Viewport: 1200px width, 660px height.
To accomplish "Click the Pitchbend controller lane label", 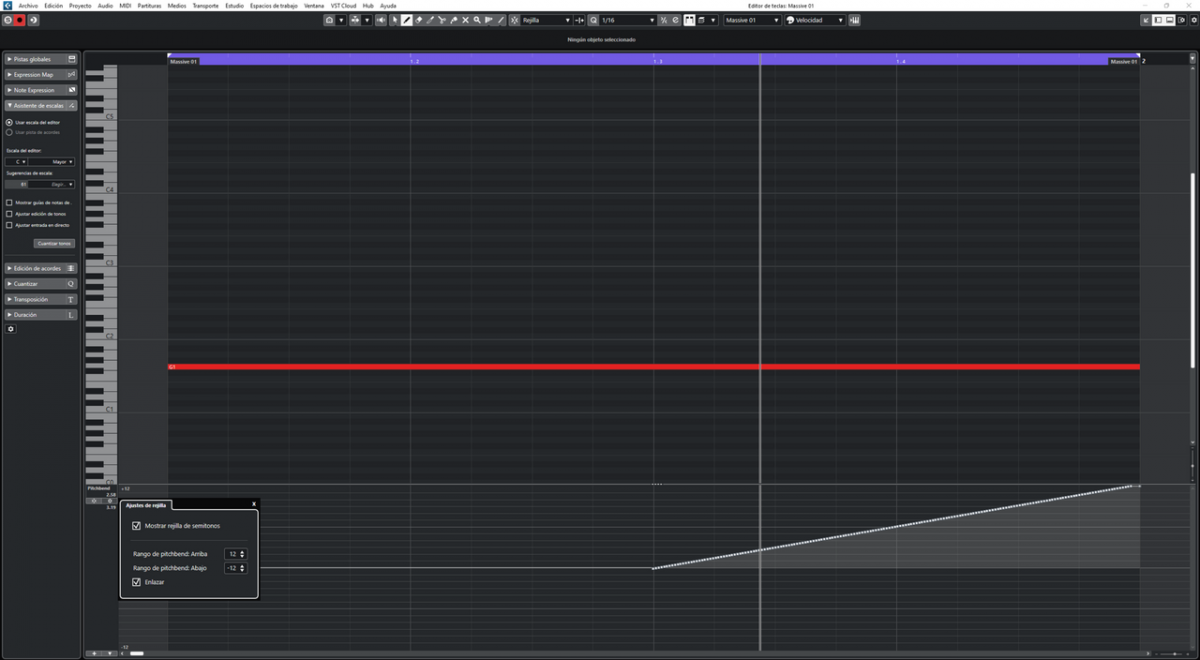I will click(x=97, y=488).
